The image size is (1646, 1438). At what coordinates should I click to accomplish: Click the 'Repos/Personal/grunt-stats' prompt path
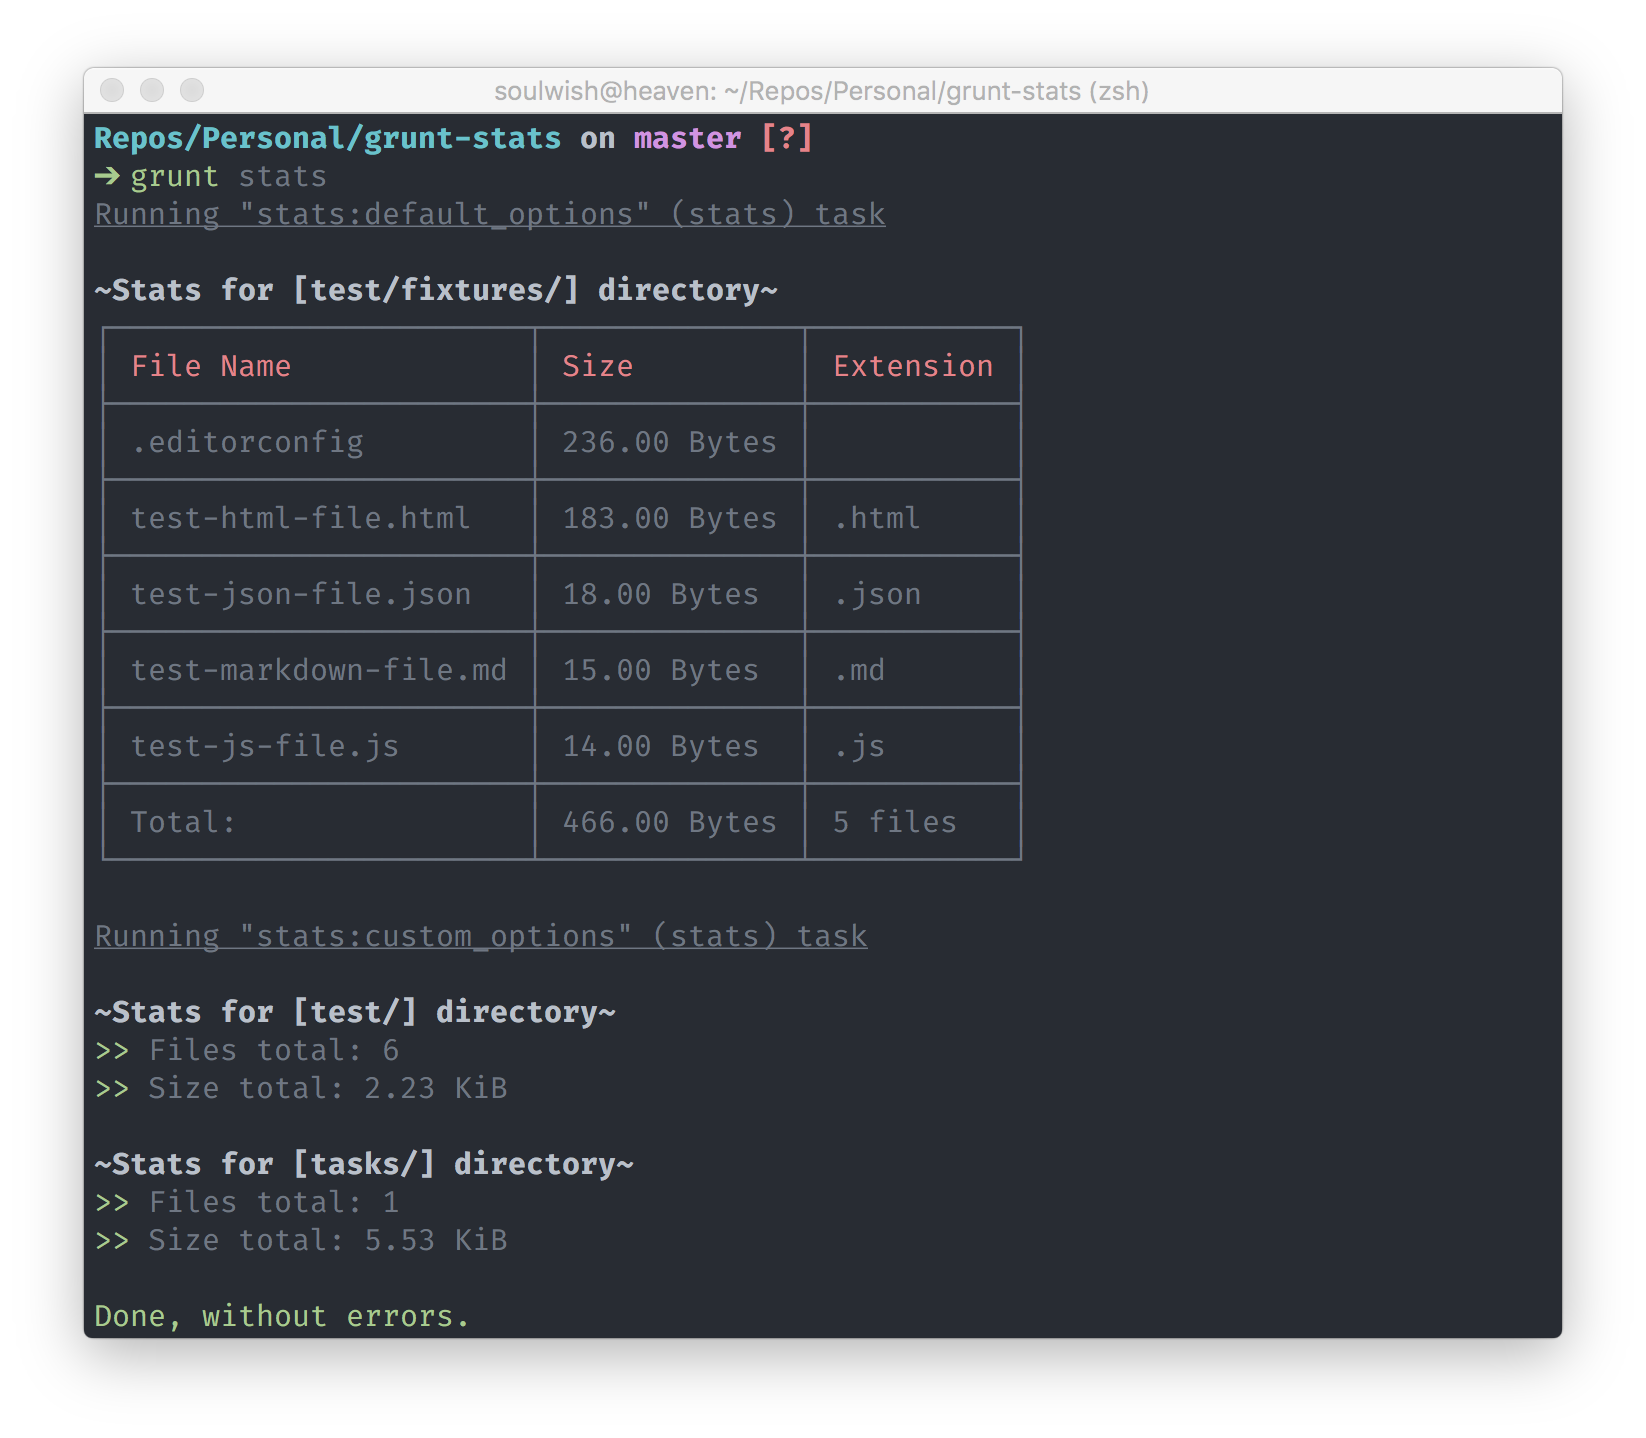[328, 138]
